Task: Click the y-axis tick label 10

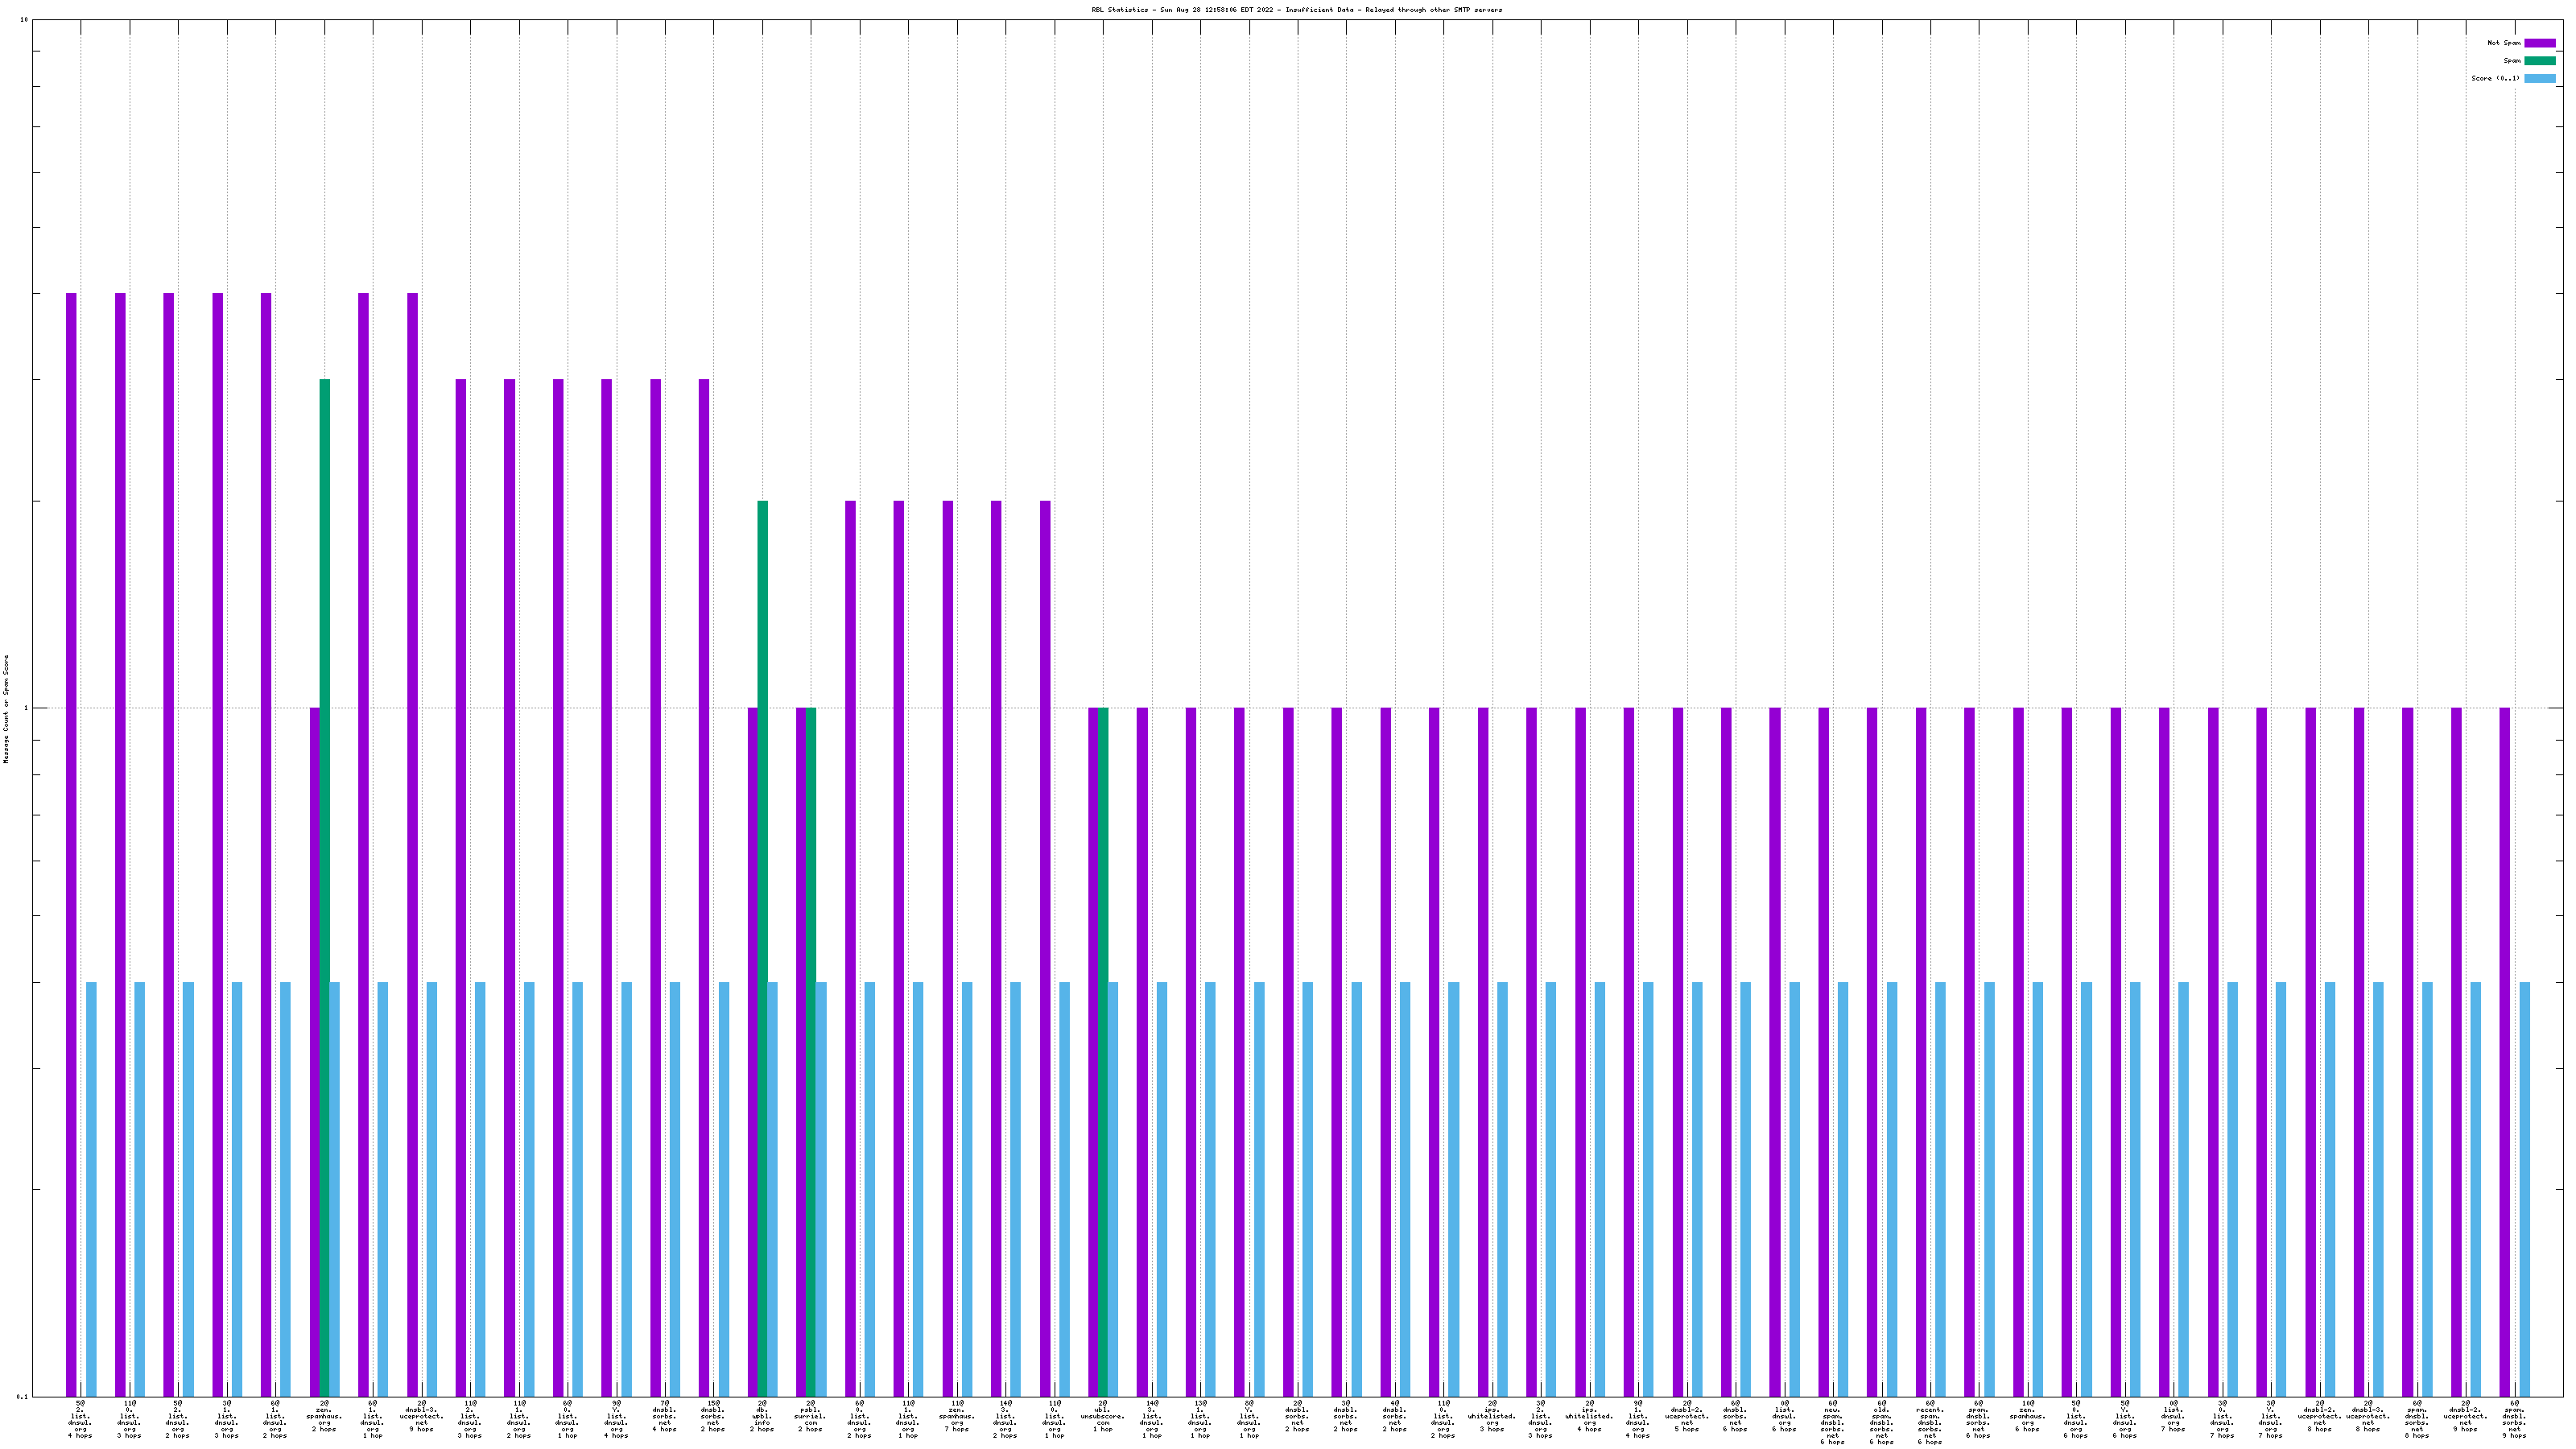Action: (x=24, y=20)
